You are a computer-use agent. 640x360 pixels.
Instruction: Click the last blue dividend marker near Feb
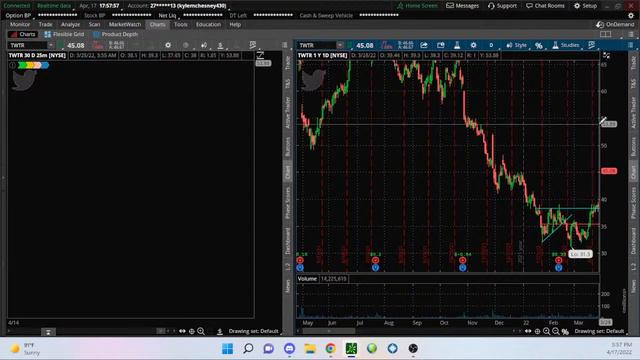point(558,268)
